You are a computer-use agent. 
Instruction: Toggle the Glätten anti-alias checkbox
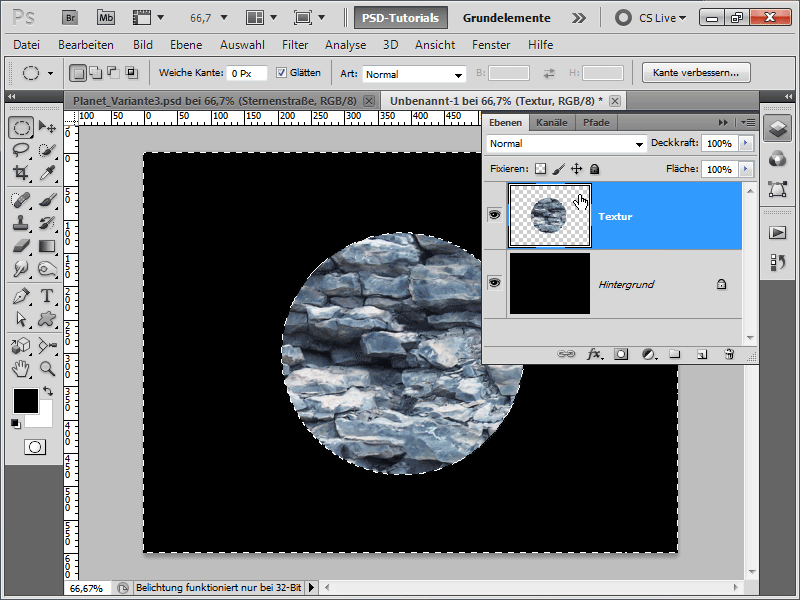click(x=281, y=73)
